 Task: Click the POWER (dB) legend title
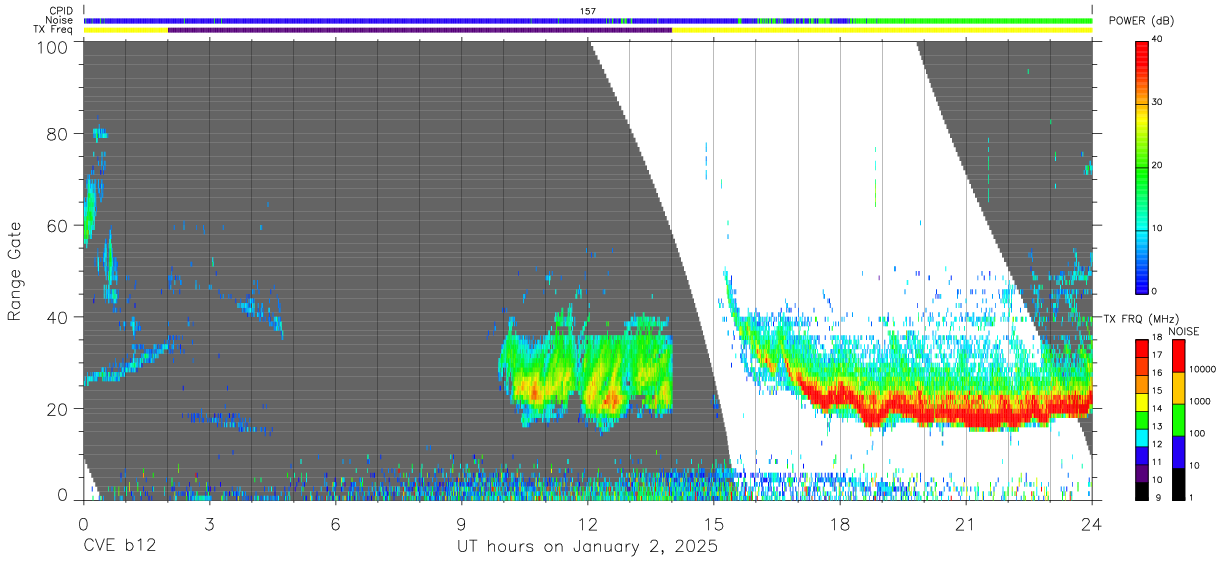point(1142,21)
